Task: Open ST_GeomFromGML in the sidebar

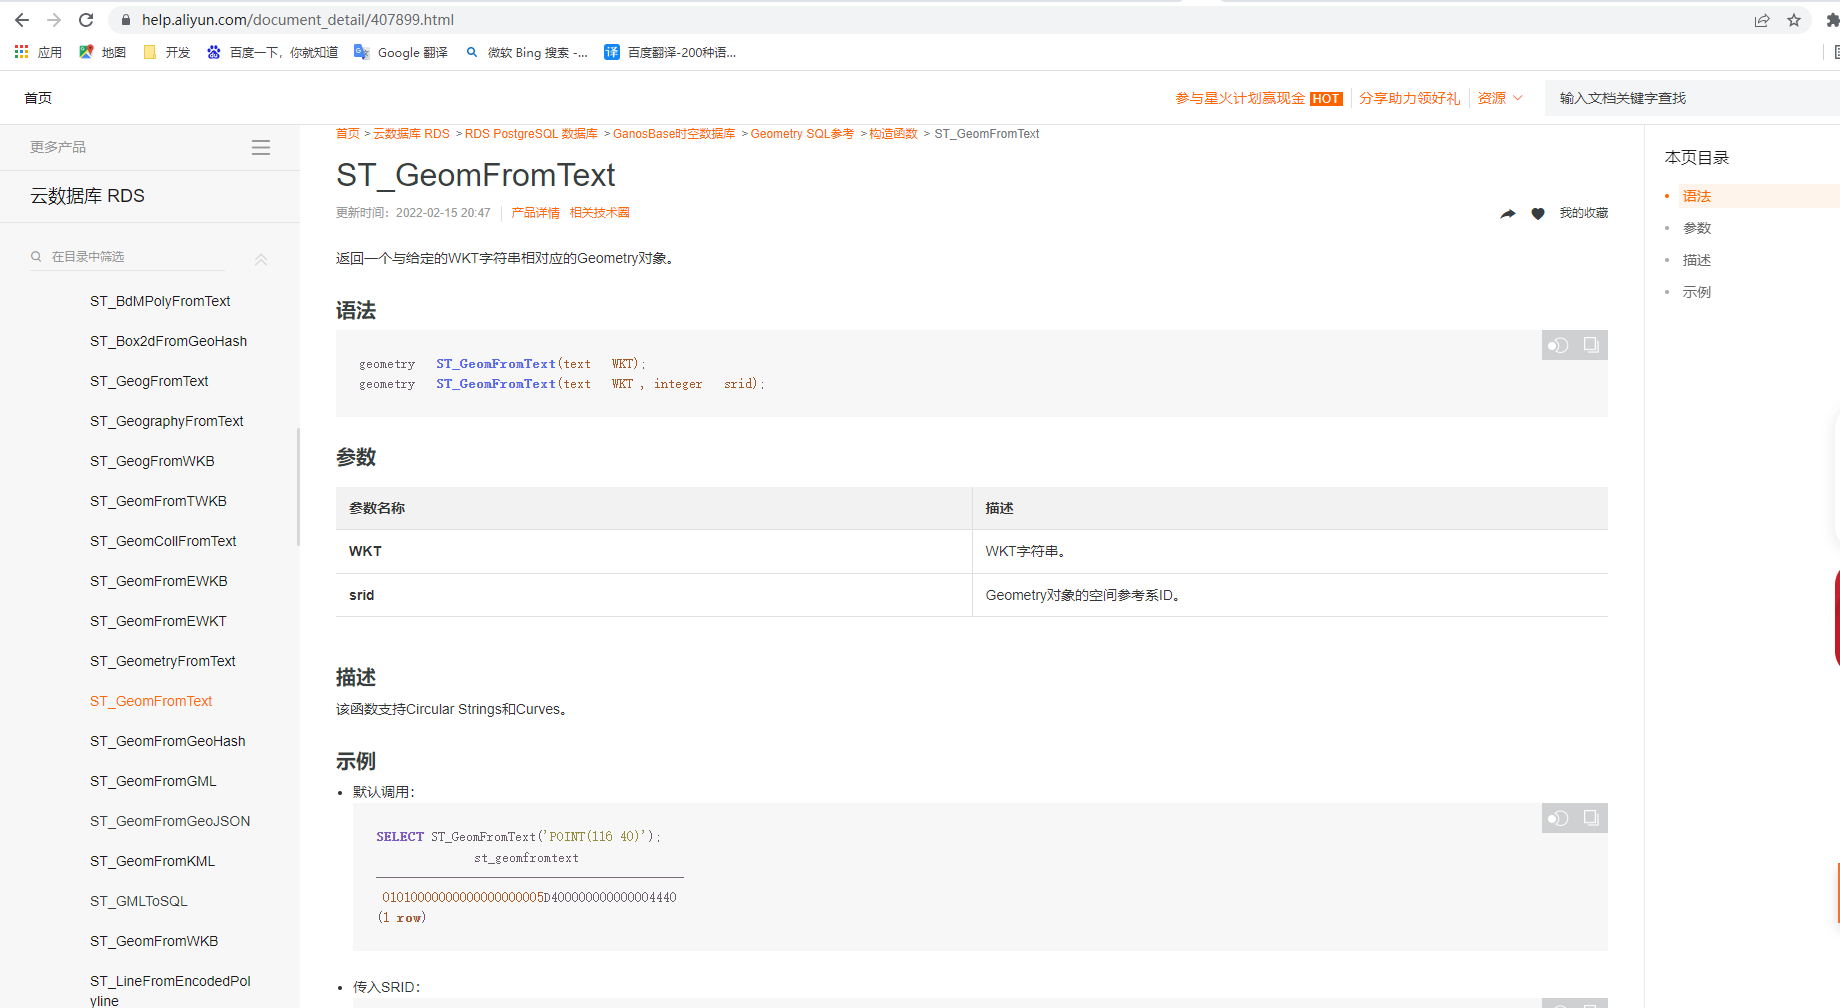Action: (x=153, y=781)
